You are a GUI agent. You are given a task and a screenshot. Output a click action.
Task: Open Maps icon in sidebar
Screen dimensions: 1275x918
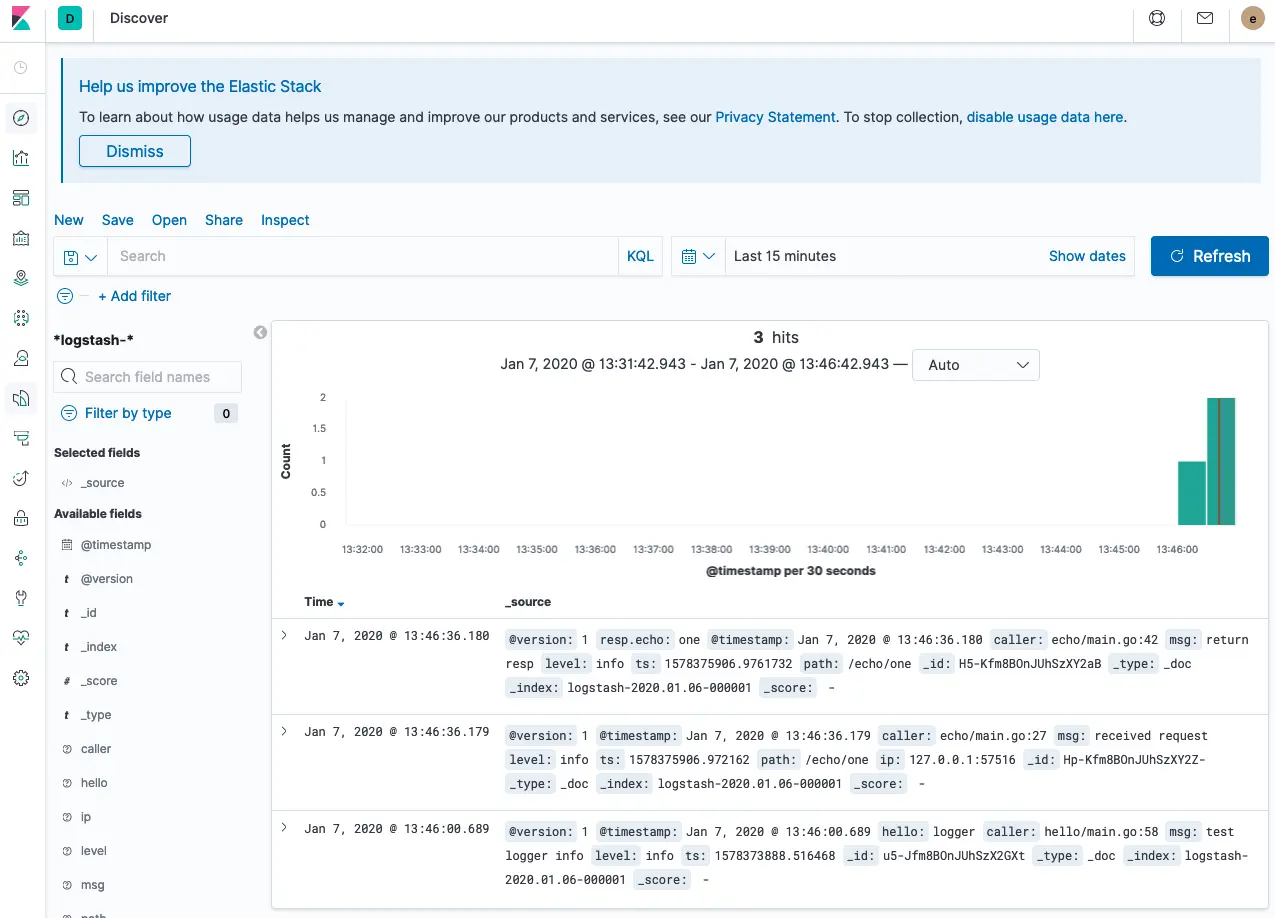click(21, 278)
